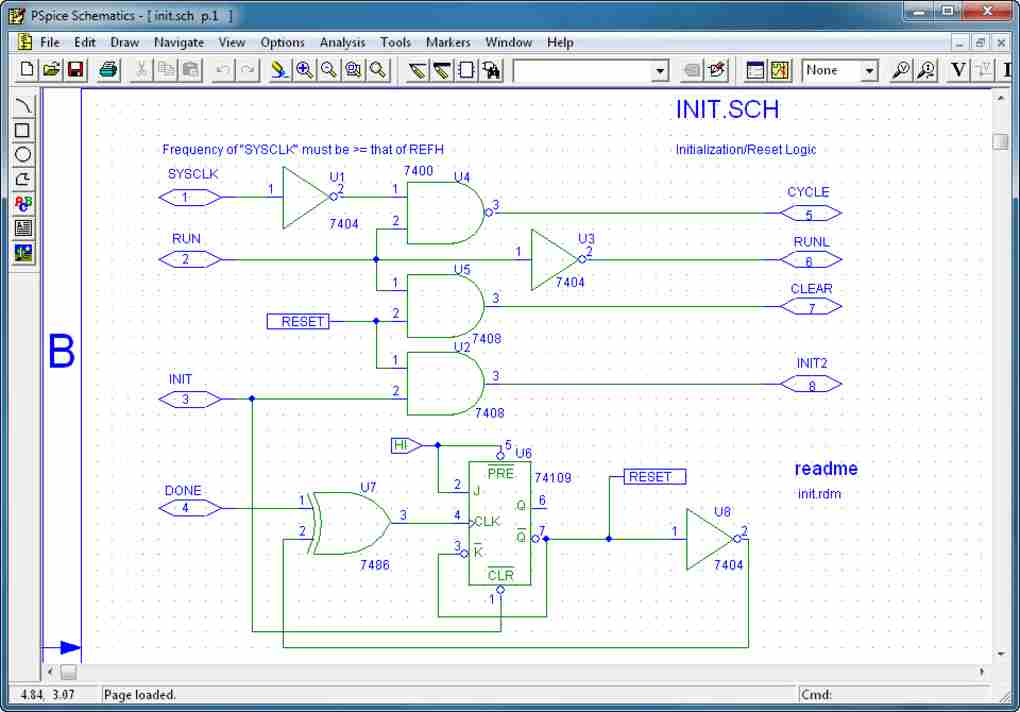Click the Redraw pencil icon
This screenshot has width=1020, height=712.
[279, 70]
